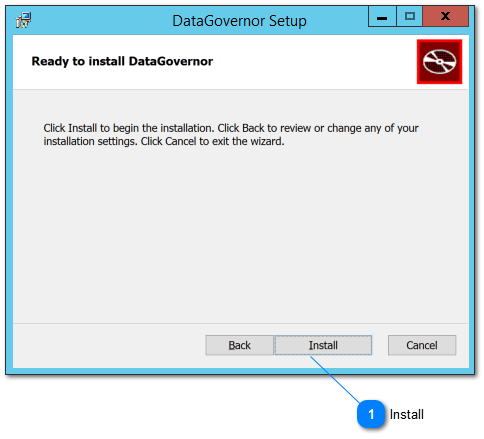Click the 'Click Install to begin' instruction line

point(231,128)
